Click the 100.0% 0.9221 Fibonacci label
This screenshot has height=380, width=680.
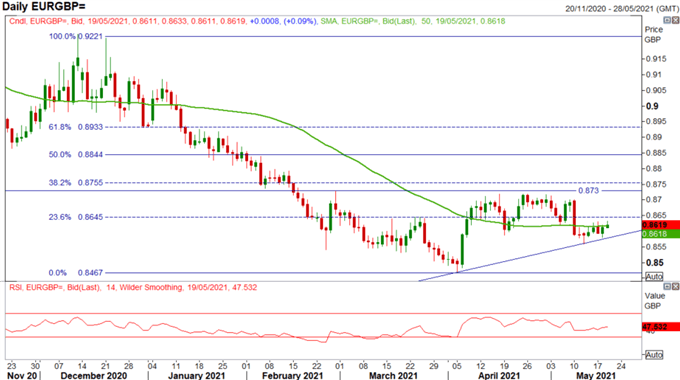pos(75,36)
